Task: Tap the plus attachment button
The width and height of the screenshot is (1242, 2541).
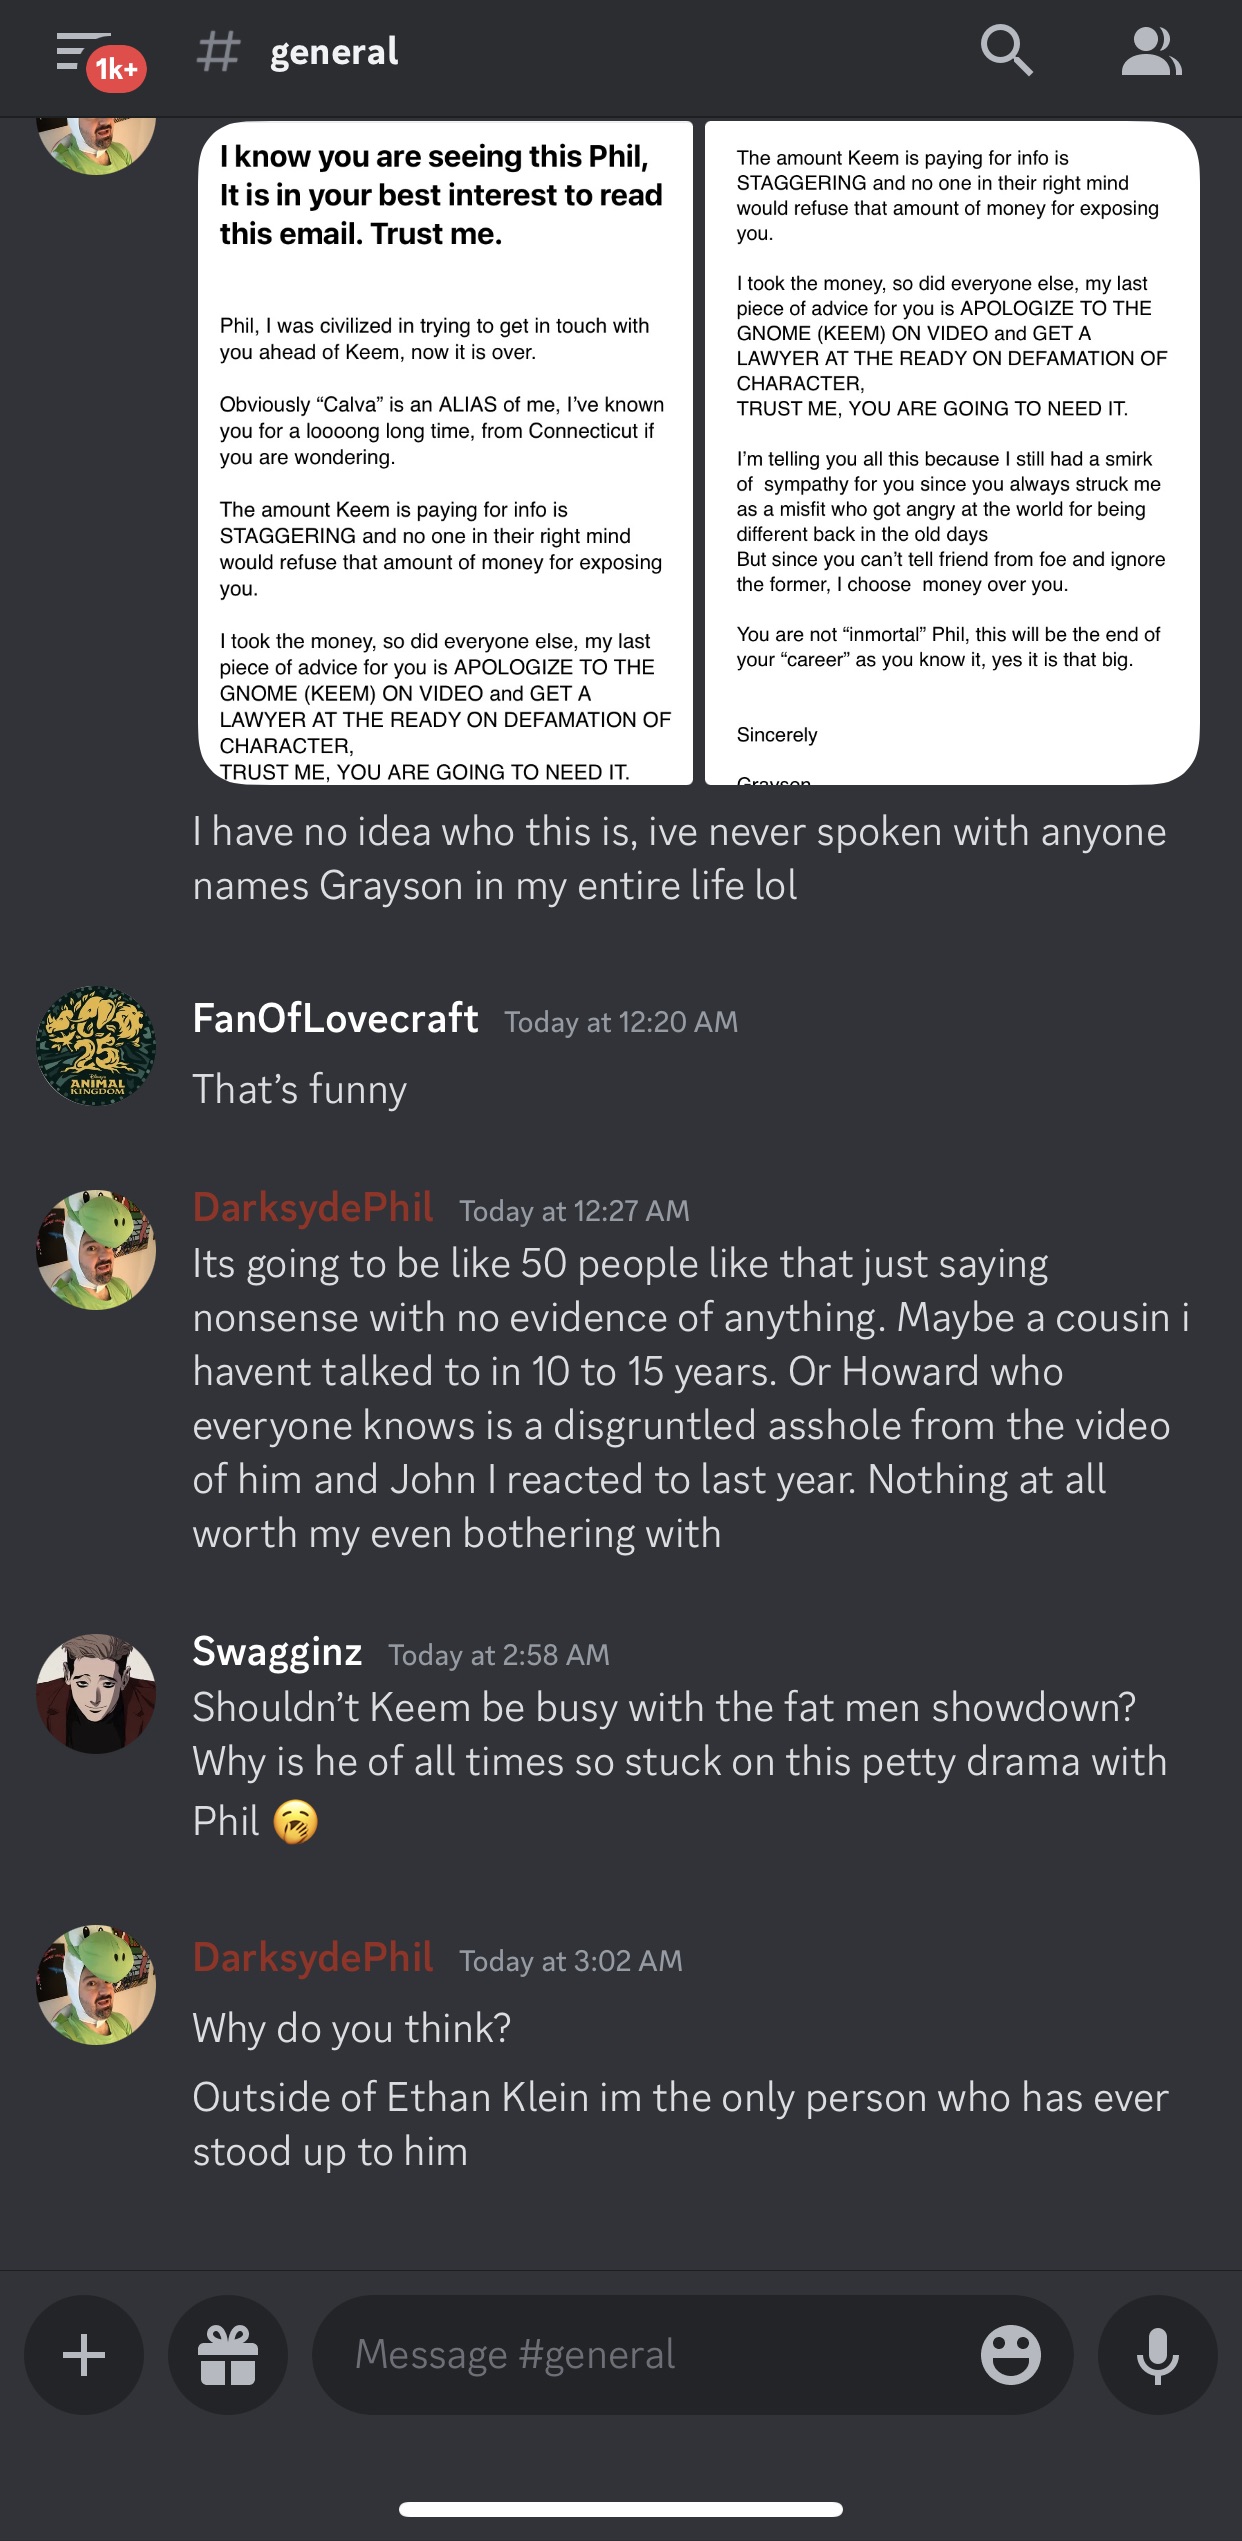Action: 84,2355
